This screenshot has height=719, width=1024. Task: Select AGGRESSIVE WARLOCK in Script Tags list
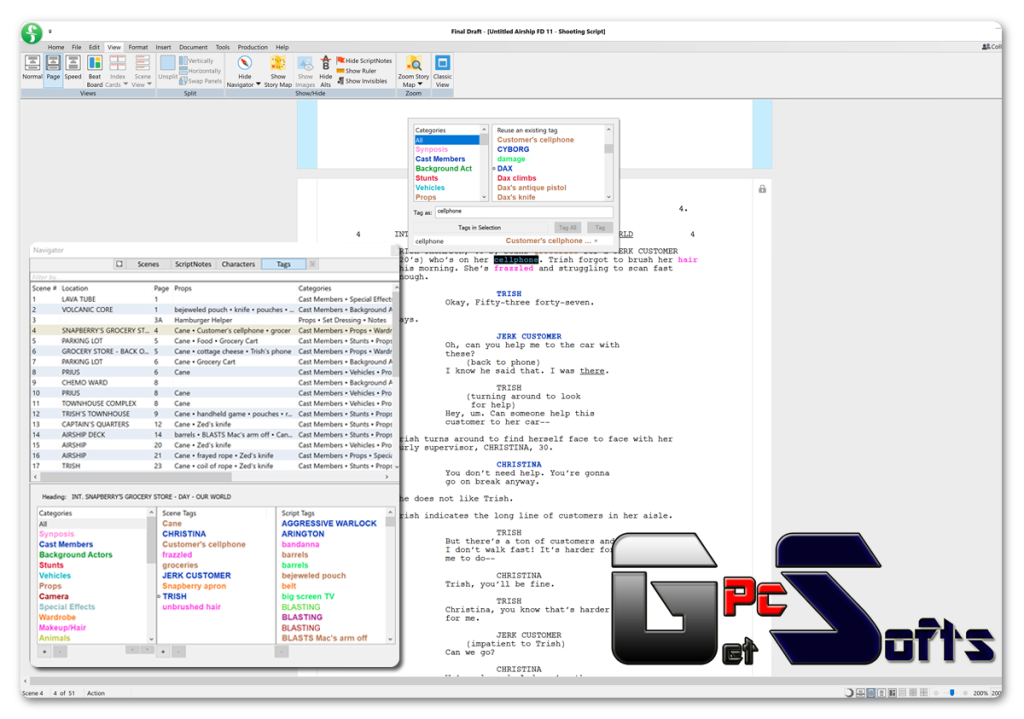click(329, 524)
